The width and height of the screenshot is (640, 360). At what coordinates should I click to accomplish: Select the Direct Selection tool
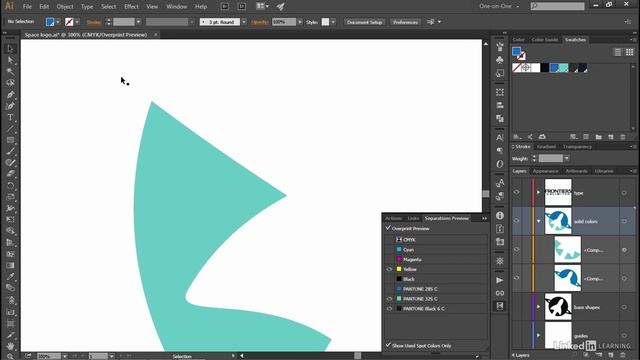click(x=11, y=60)
